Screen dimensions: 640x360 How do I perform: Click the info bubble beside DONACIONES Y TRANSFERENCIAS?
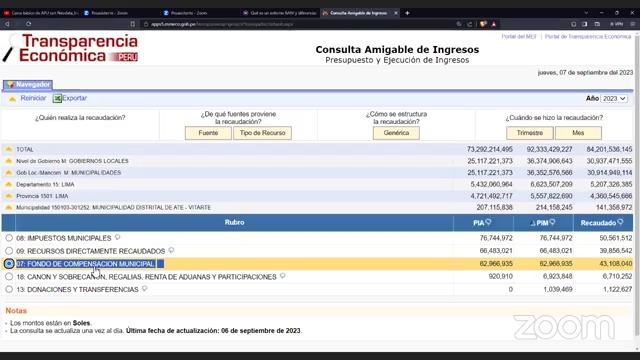144,289
